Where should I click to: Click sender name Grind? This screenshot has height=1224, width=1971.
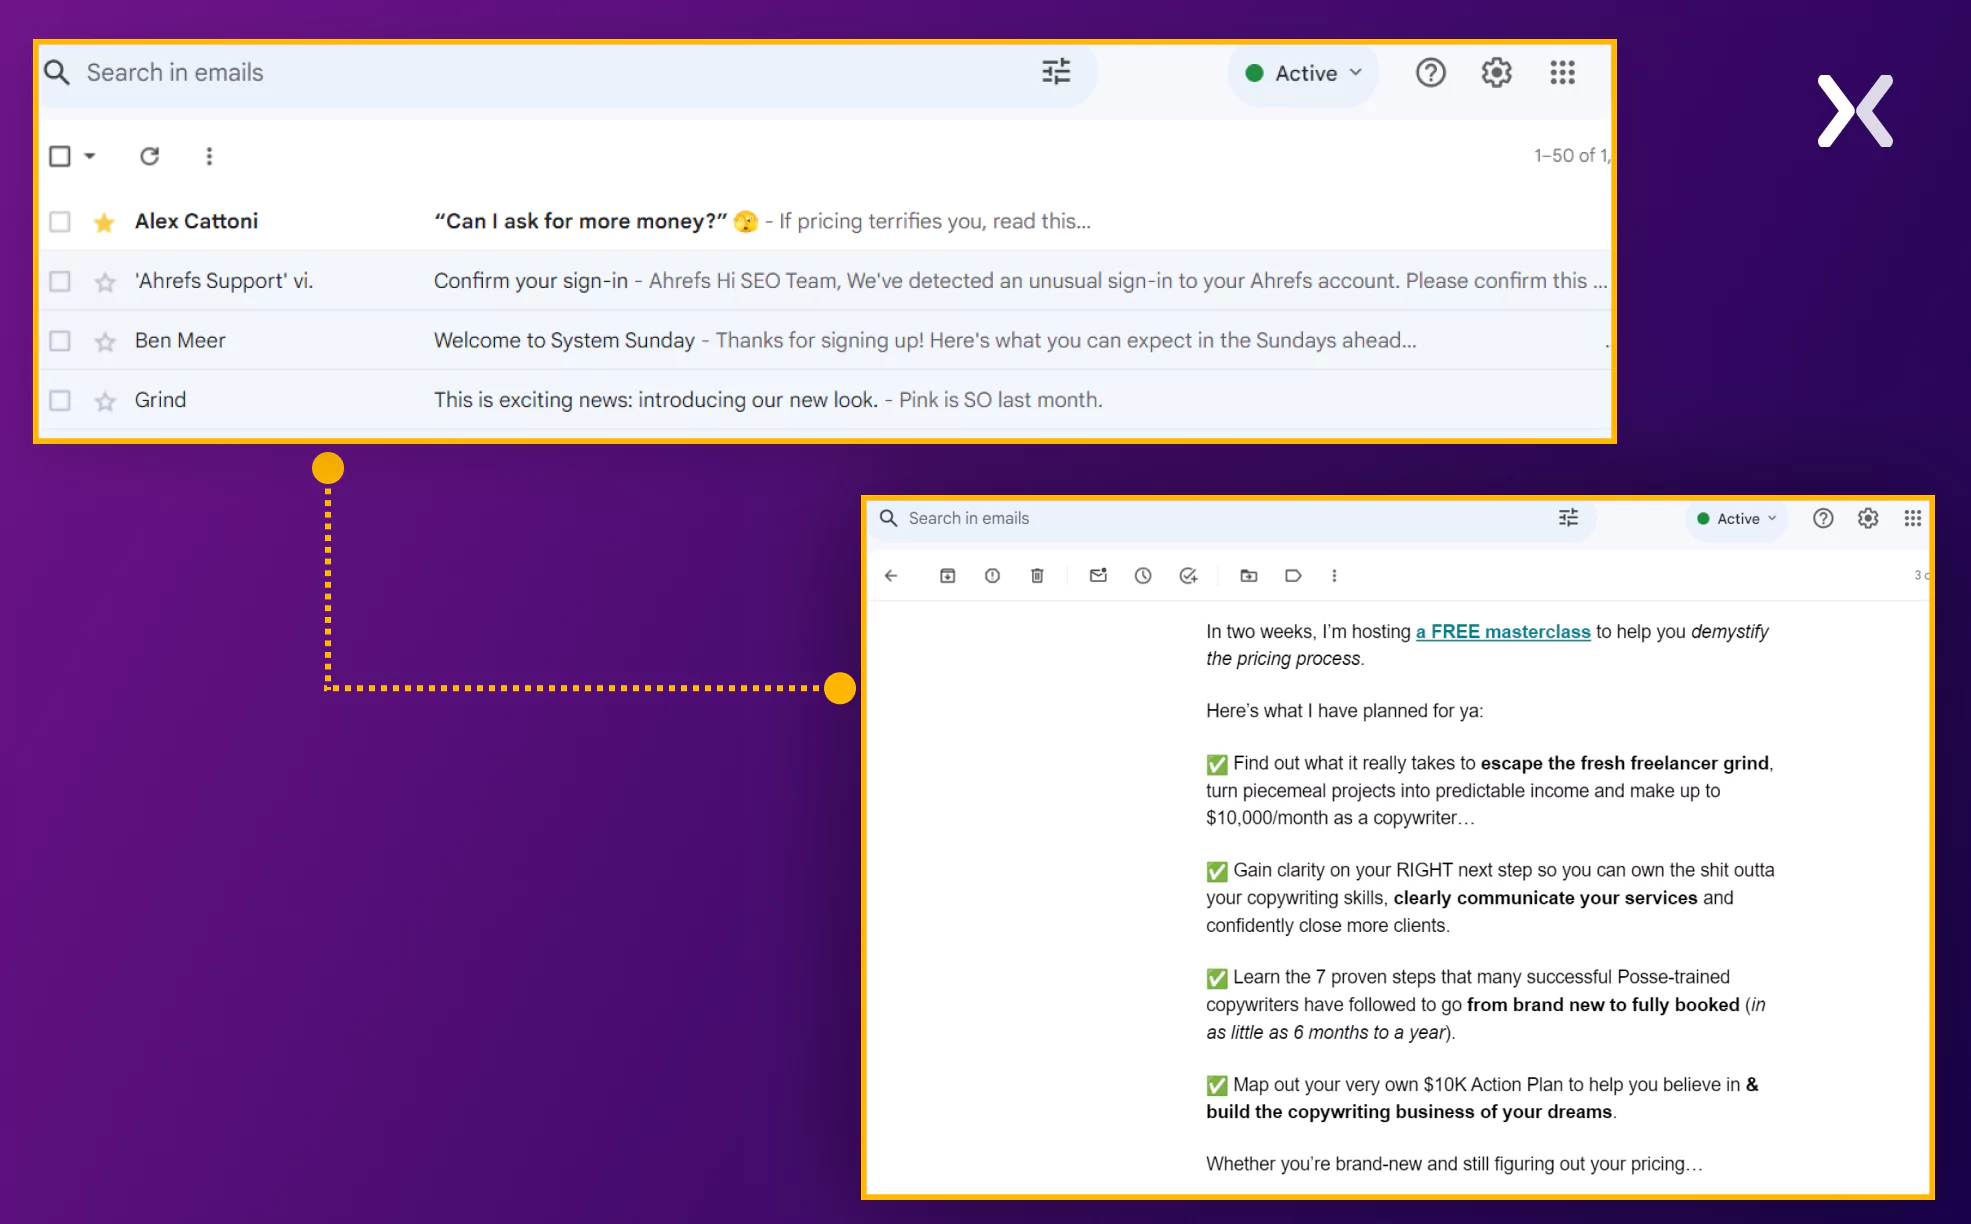click(x=160, y=400)
